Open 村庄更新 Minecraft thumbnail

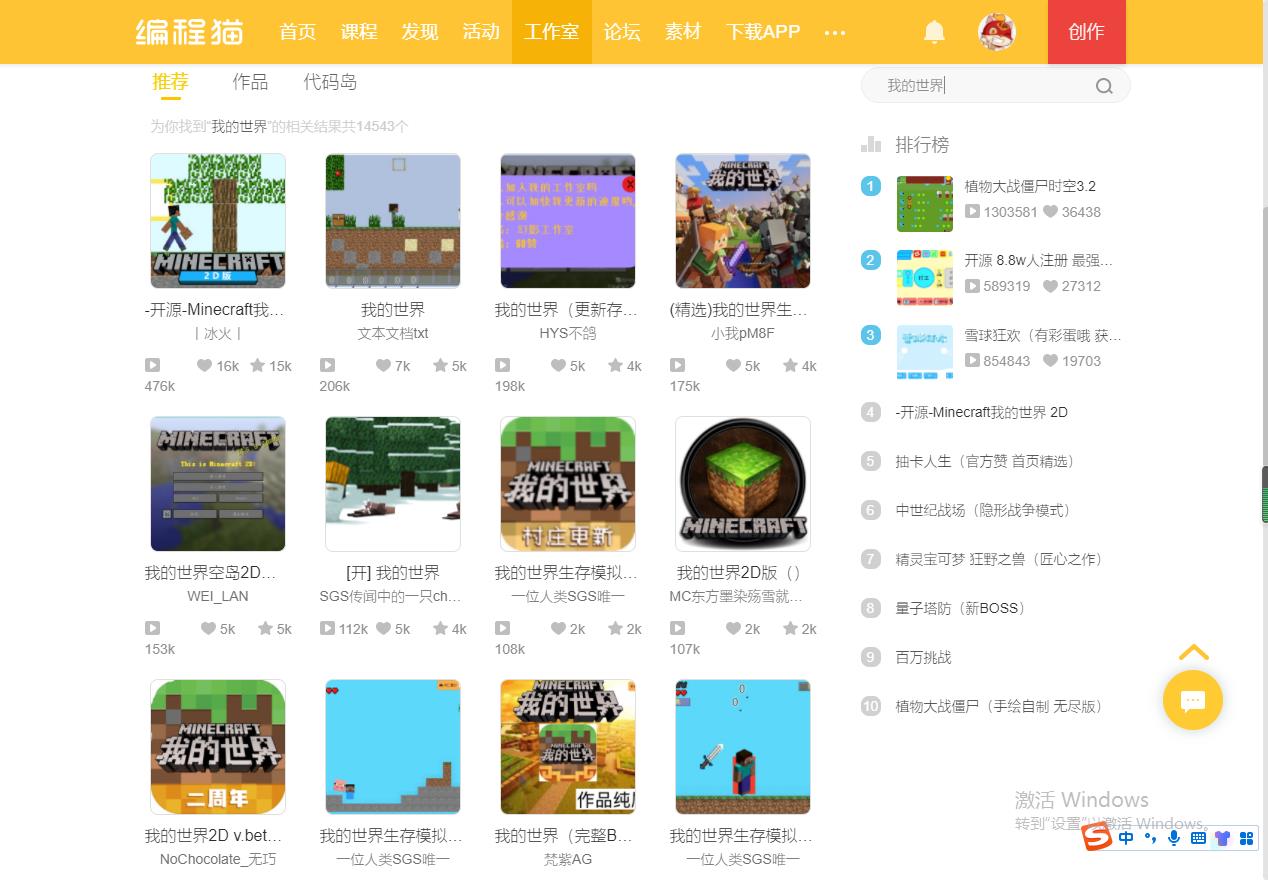pyautogui.click(x=568, y=484)
